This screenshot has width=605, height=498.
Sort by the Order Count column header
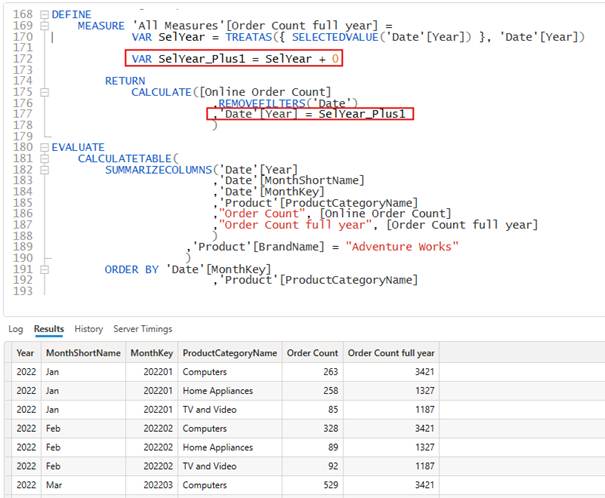pyautogui.click(x=313, y=353)
